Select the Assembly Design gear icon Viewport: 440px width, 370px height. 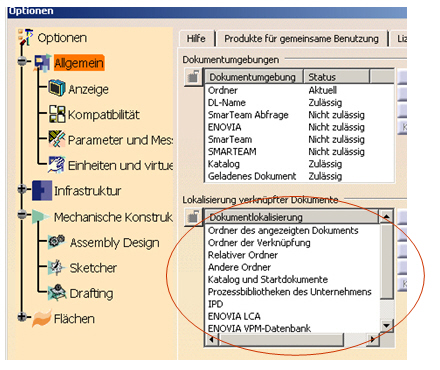57,241
